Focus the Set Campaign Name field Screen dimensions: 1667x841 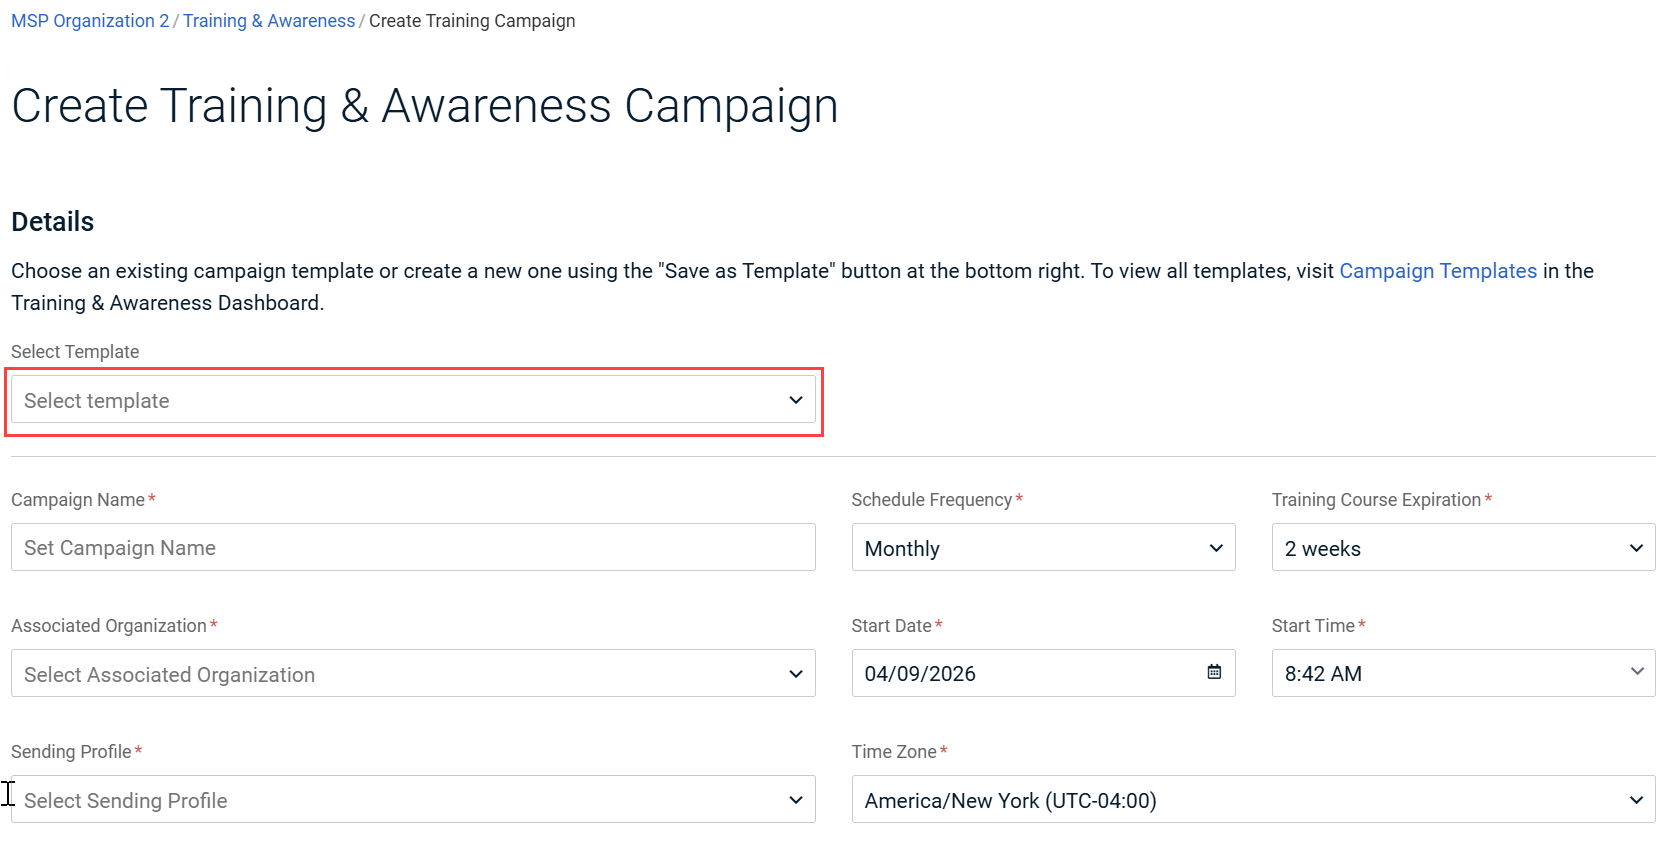click(x=413, y=548)
